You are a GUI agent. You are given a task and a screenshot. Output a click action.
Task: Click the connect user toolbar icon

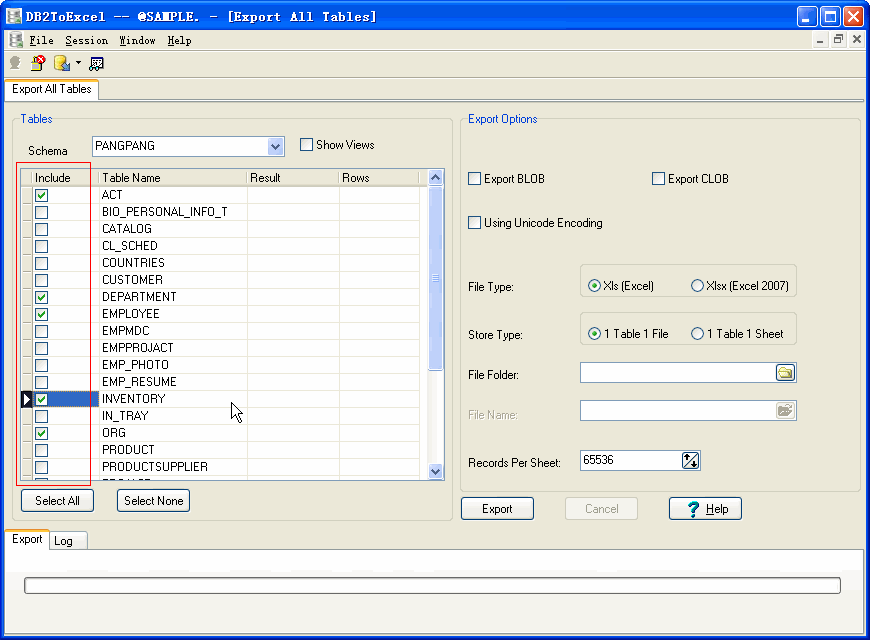[16, 63]
